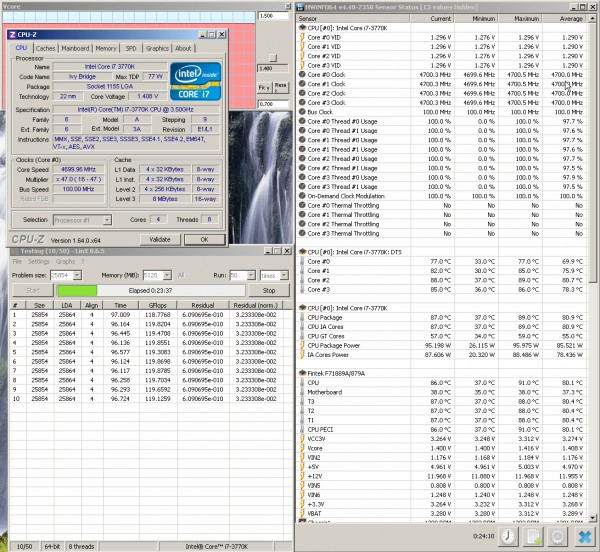Click the thermometer icon beside CPU PECI
This screenshot has height=552, width=600.
click(x=302, y=429)
